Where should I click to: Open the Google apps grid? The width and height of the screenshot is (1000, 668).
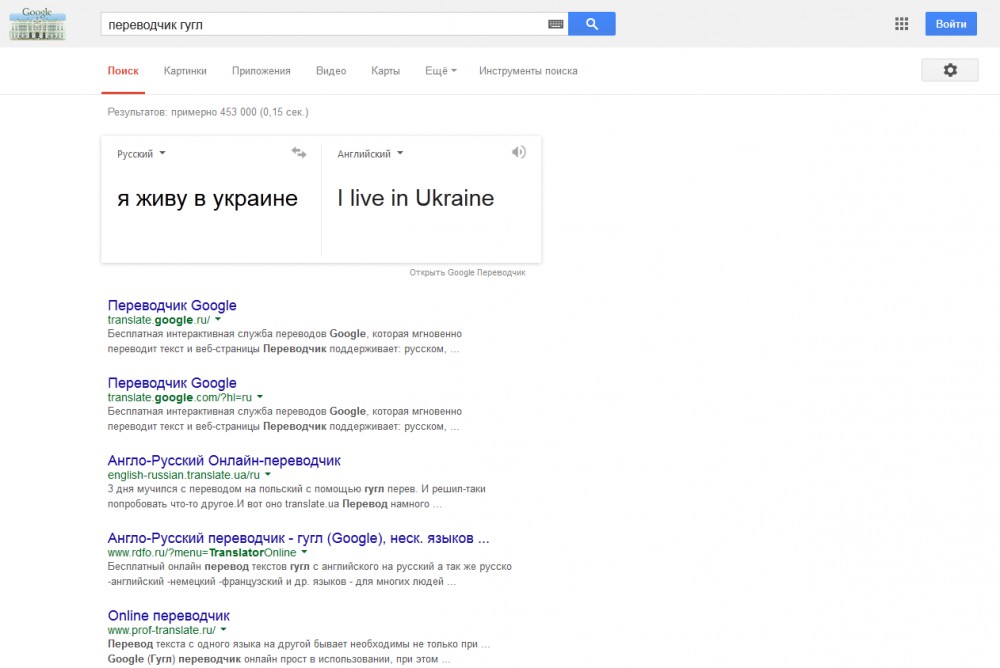pyautogui.click(x=901, y=24)
